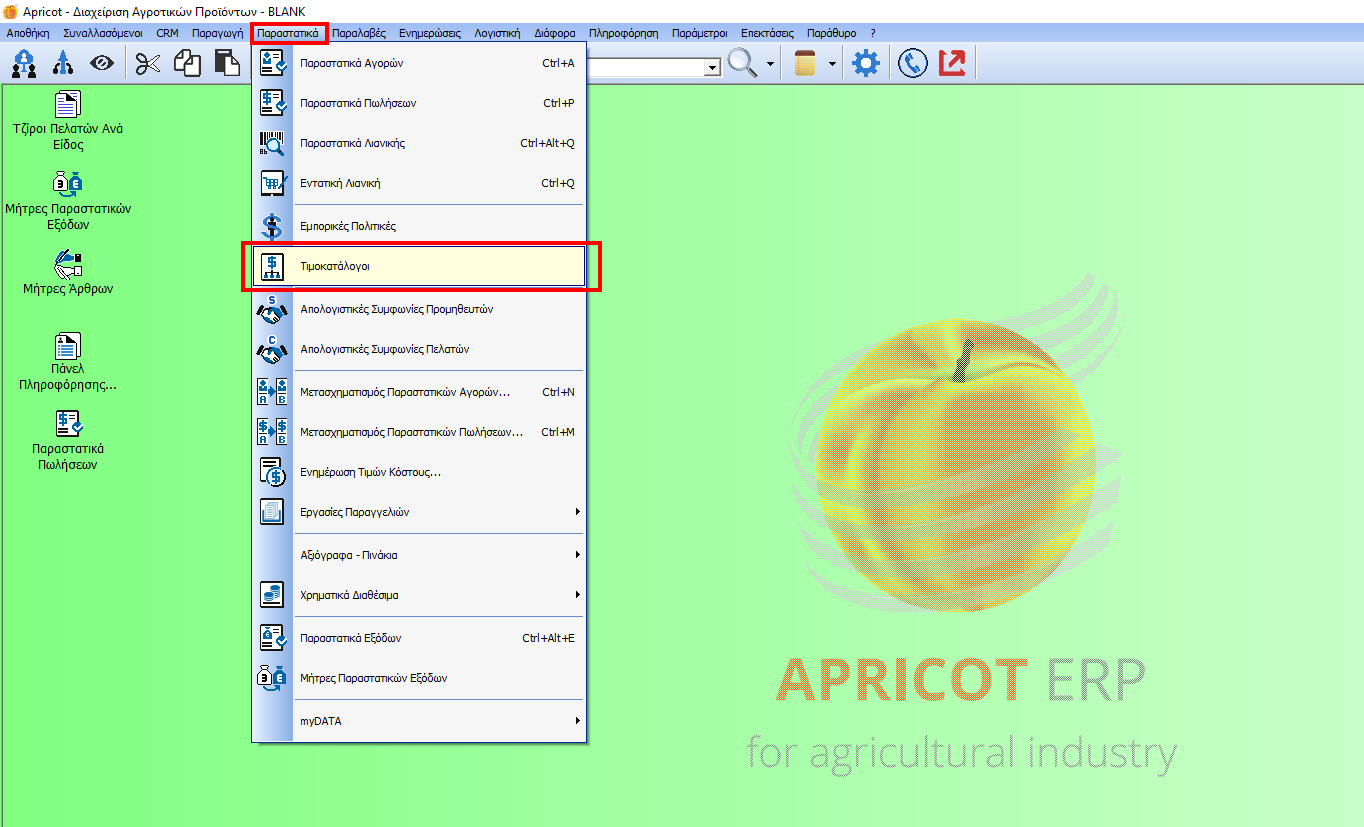Screen dimensions: 1364x827
Task: Click the paste clipboard icon in toolbar
Action: (227, 64)
